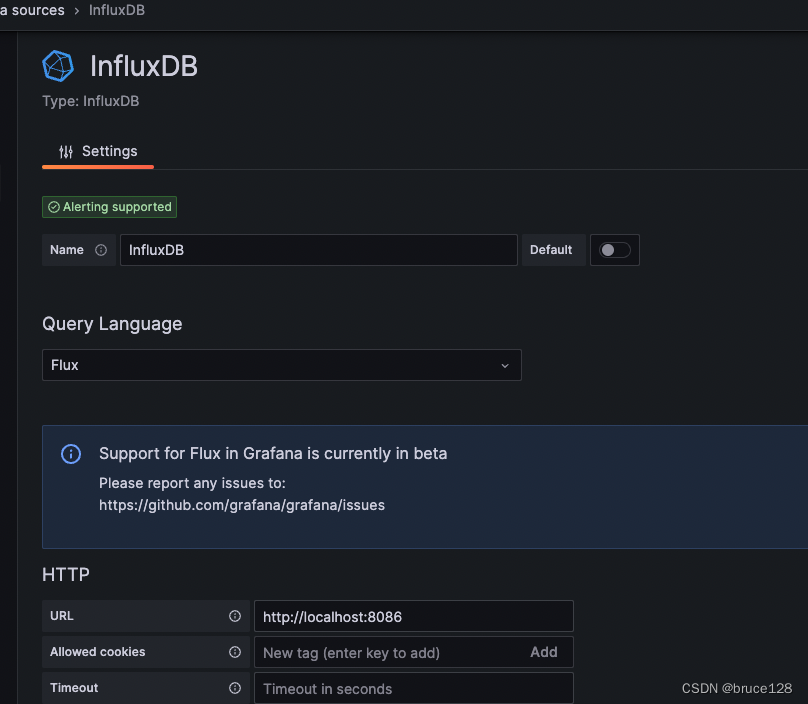Click the Timeout info icon
808x704 pixels.
click(x=235, y=688)
